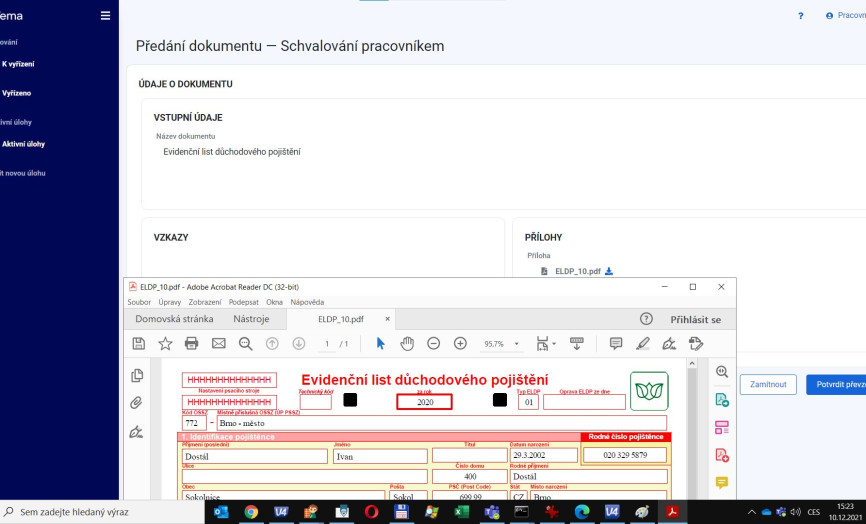Zoom in with the plus icon

(x=460, y=343)
